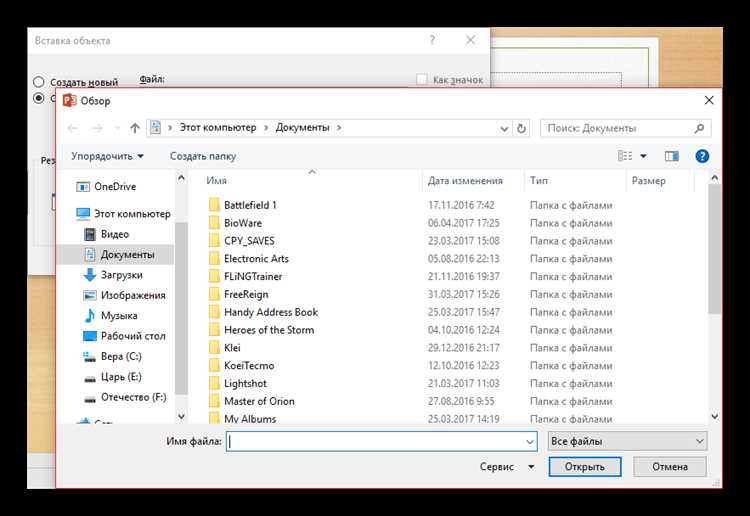This screenshot has height=516, width=750.
Task: Click the search magnifier icon
Action: click(699, 128)
